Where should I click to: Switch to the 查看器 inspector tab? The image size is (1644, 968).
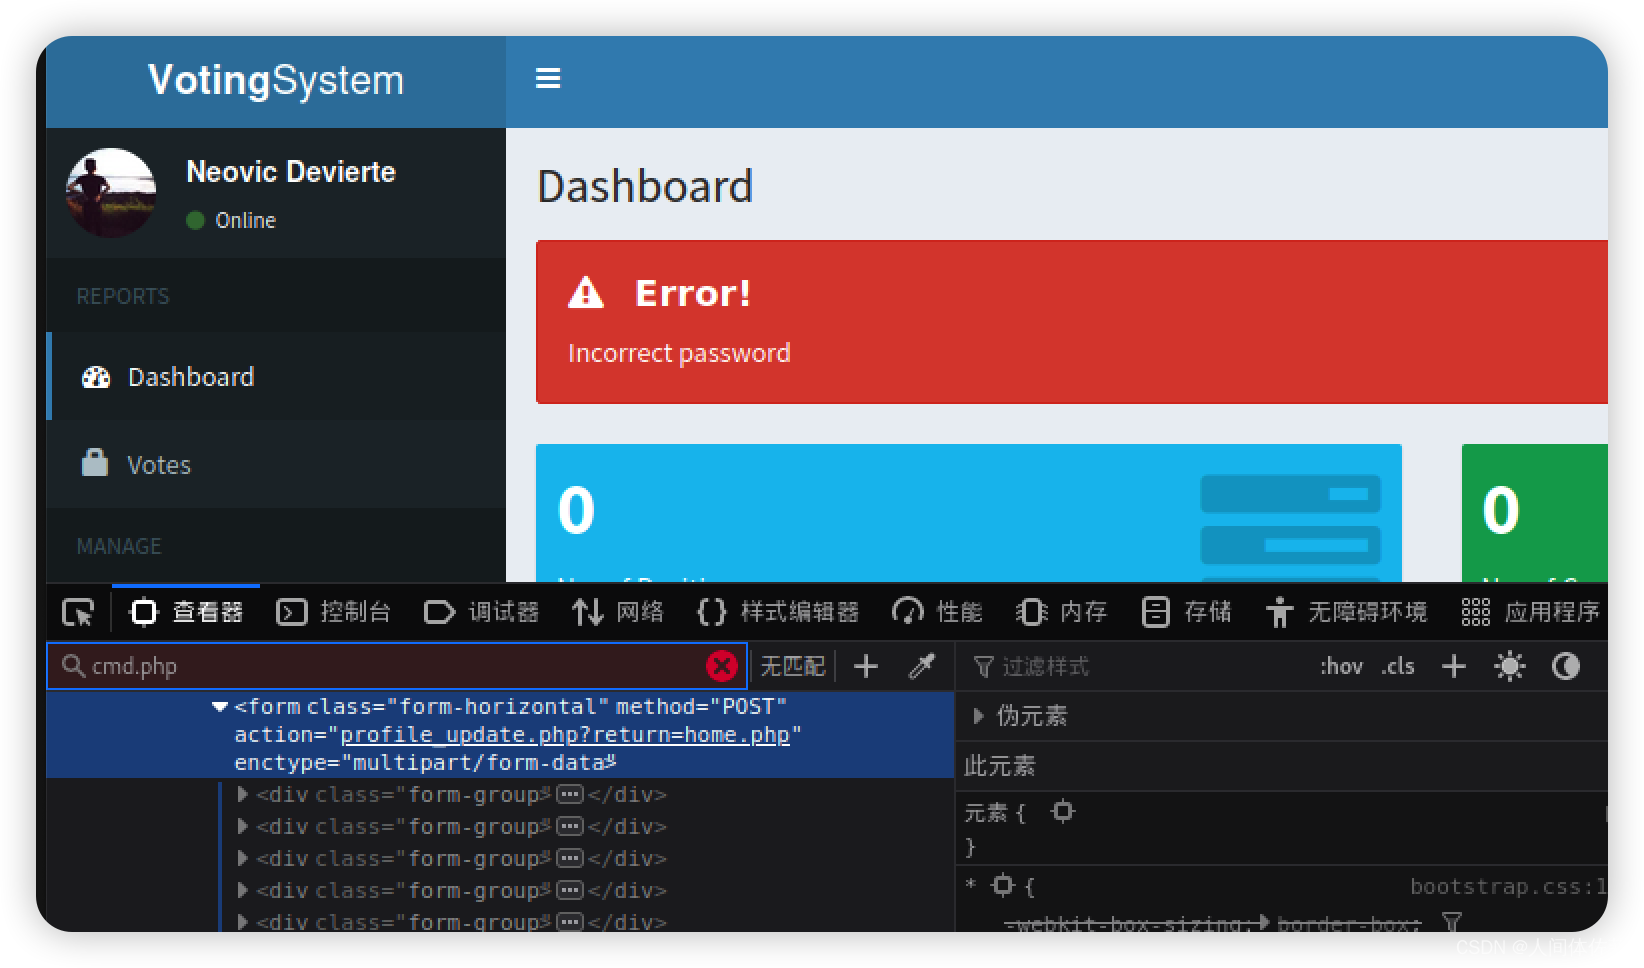click(x=187, y=612)
